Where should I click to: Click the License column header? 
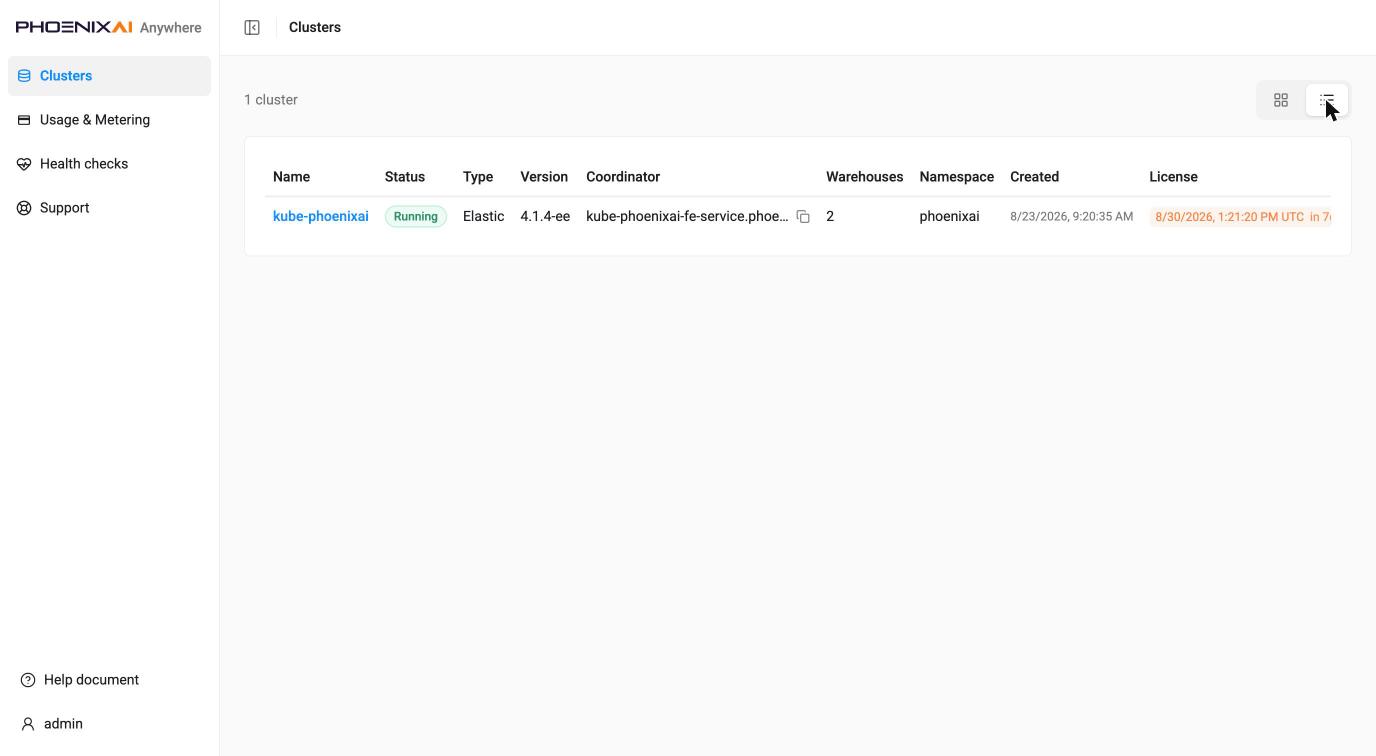1173,177
